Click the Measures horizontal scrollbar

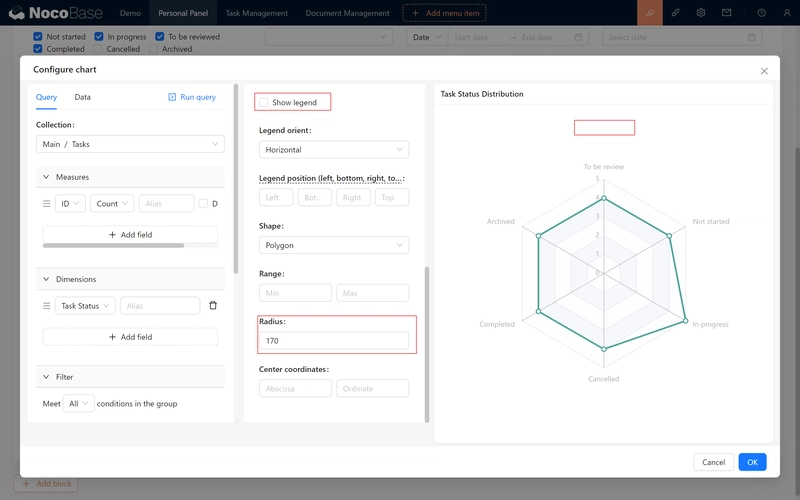113,245
